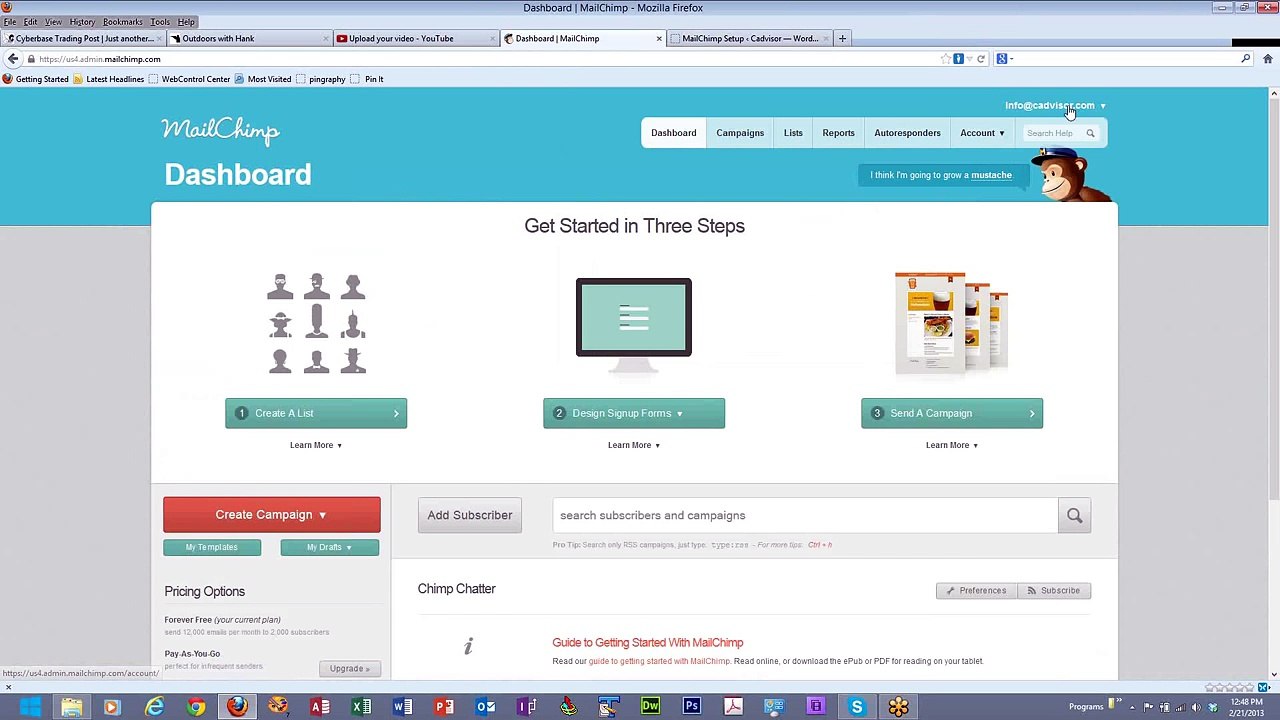Open Guide to Getting Started With MailChimp link
Screen dimensions: 1280x720
648,642
